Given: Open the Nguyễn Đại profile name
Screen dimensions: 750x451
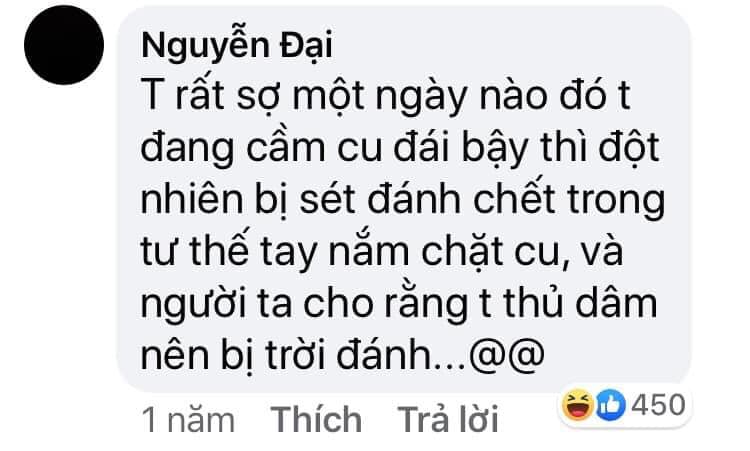Looking at the screenshot, I should pyautogui.click(x=237, y=47).
